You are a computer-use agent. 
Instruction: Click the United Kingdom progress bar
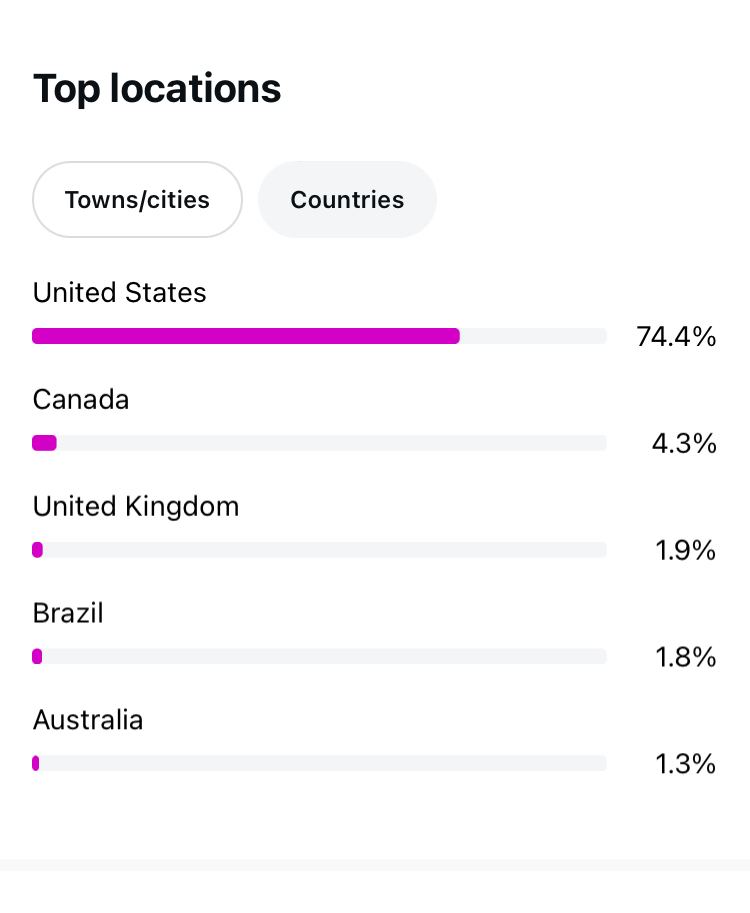[319, 550]
